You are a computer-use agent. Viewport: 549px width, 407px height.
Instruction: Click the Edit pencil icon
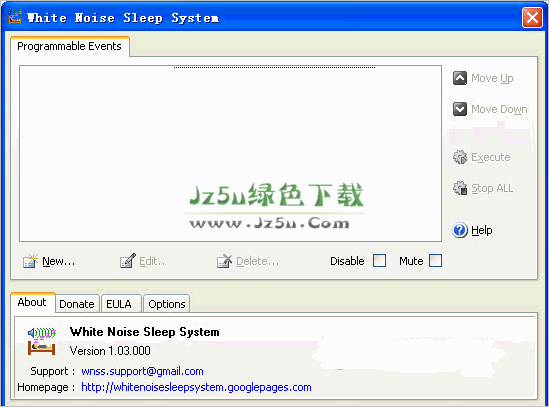pos(127,261)
